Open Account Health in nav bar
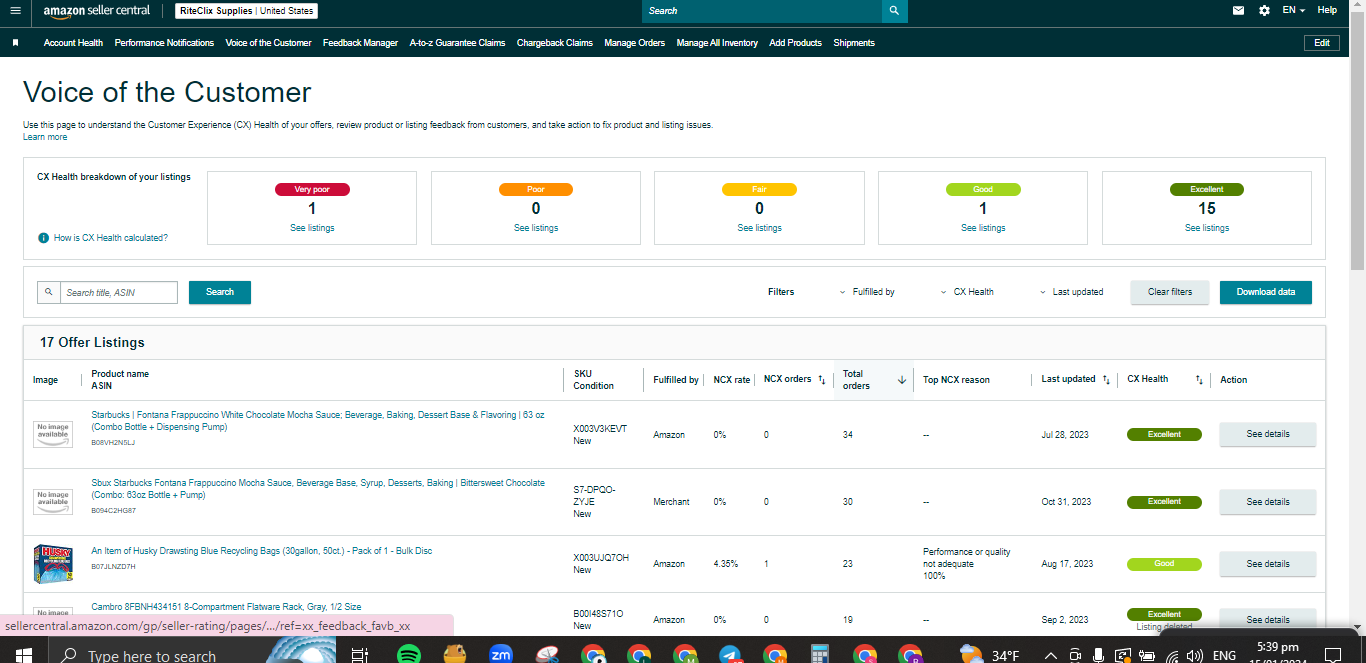 [73, 43]
